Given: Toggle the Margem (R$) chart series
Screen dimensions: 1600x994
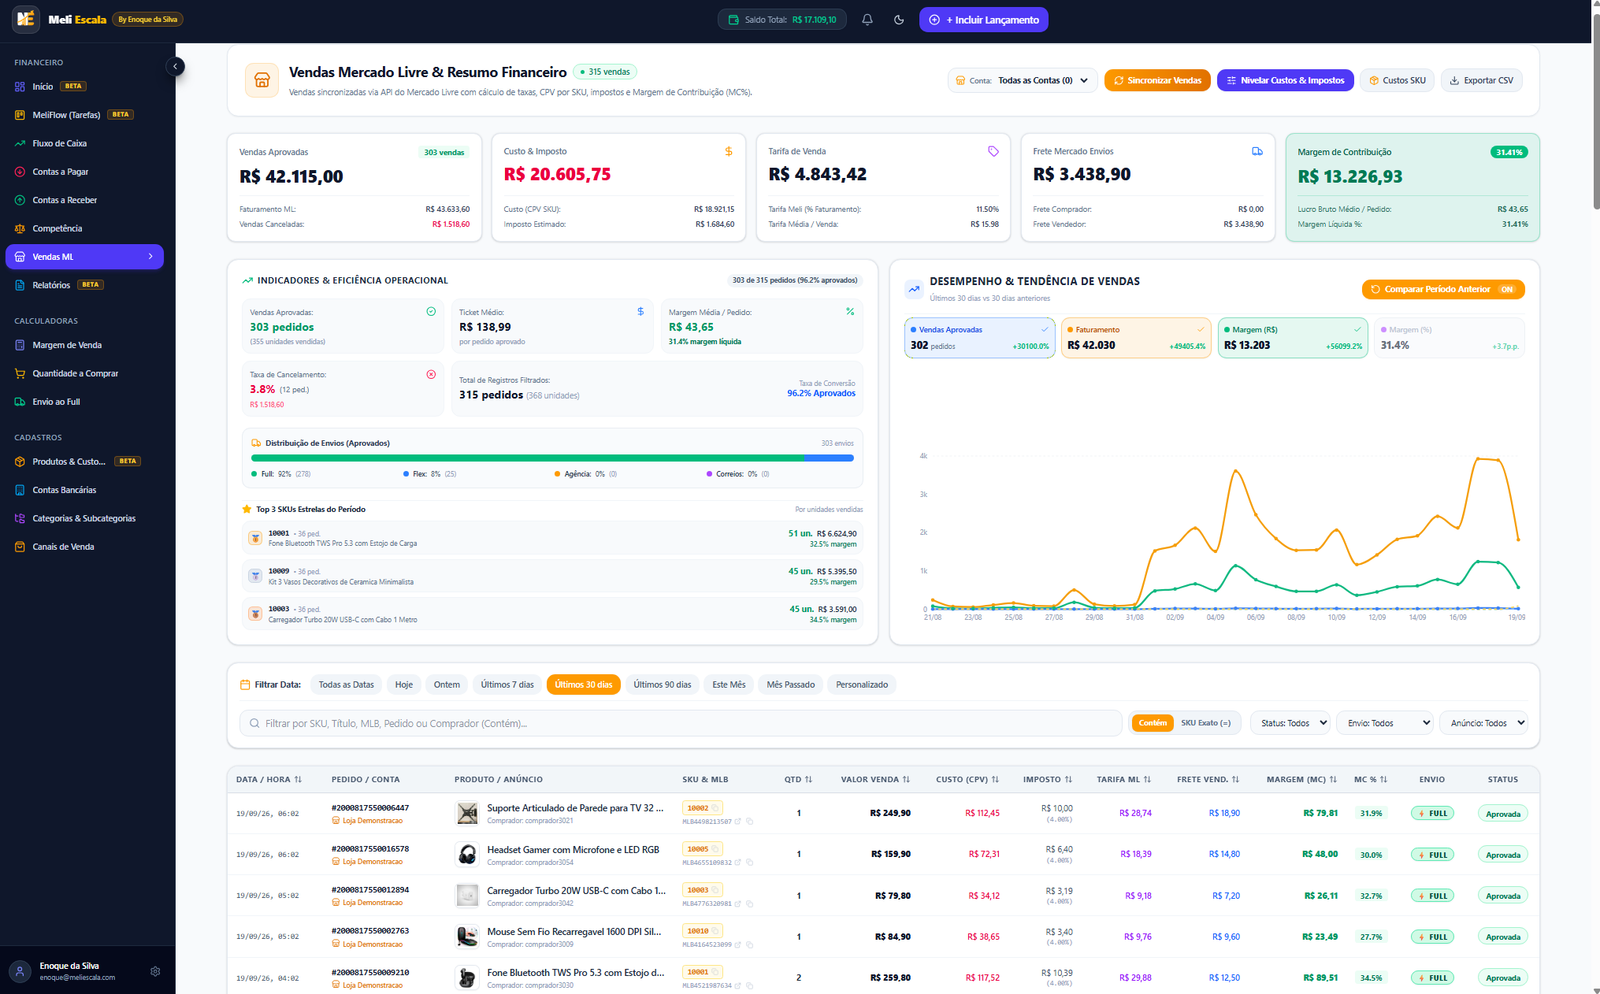Looking at the screenshot, I should point(1293,338).
